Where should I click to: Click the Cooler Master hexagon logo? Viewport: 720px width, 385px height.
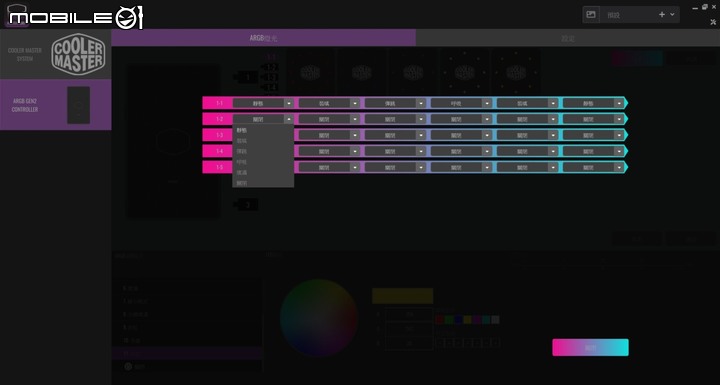(x=78, y=54)
